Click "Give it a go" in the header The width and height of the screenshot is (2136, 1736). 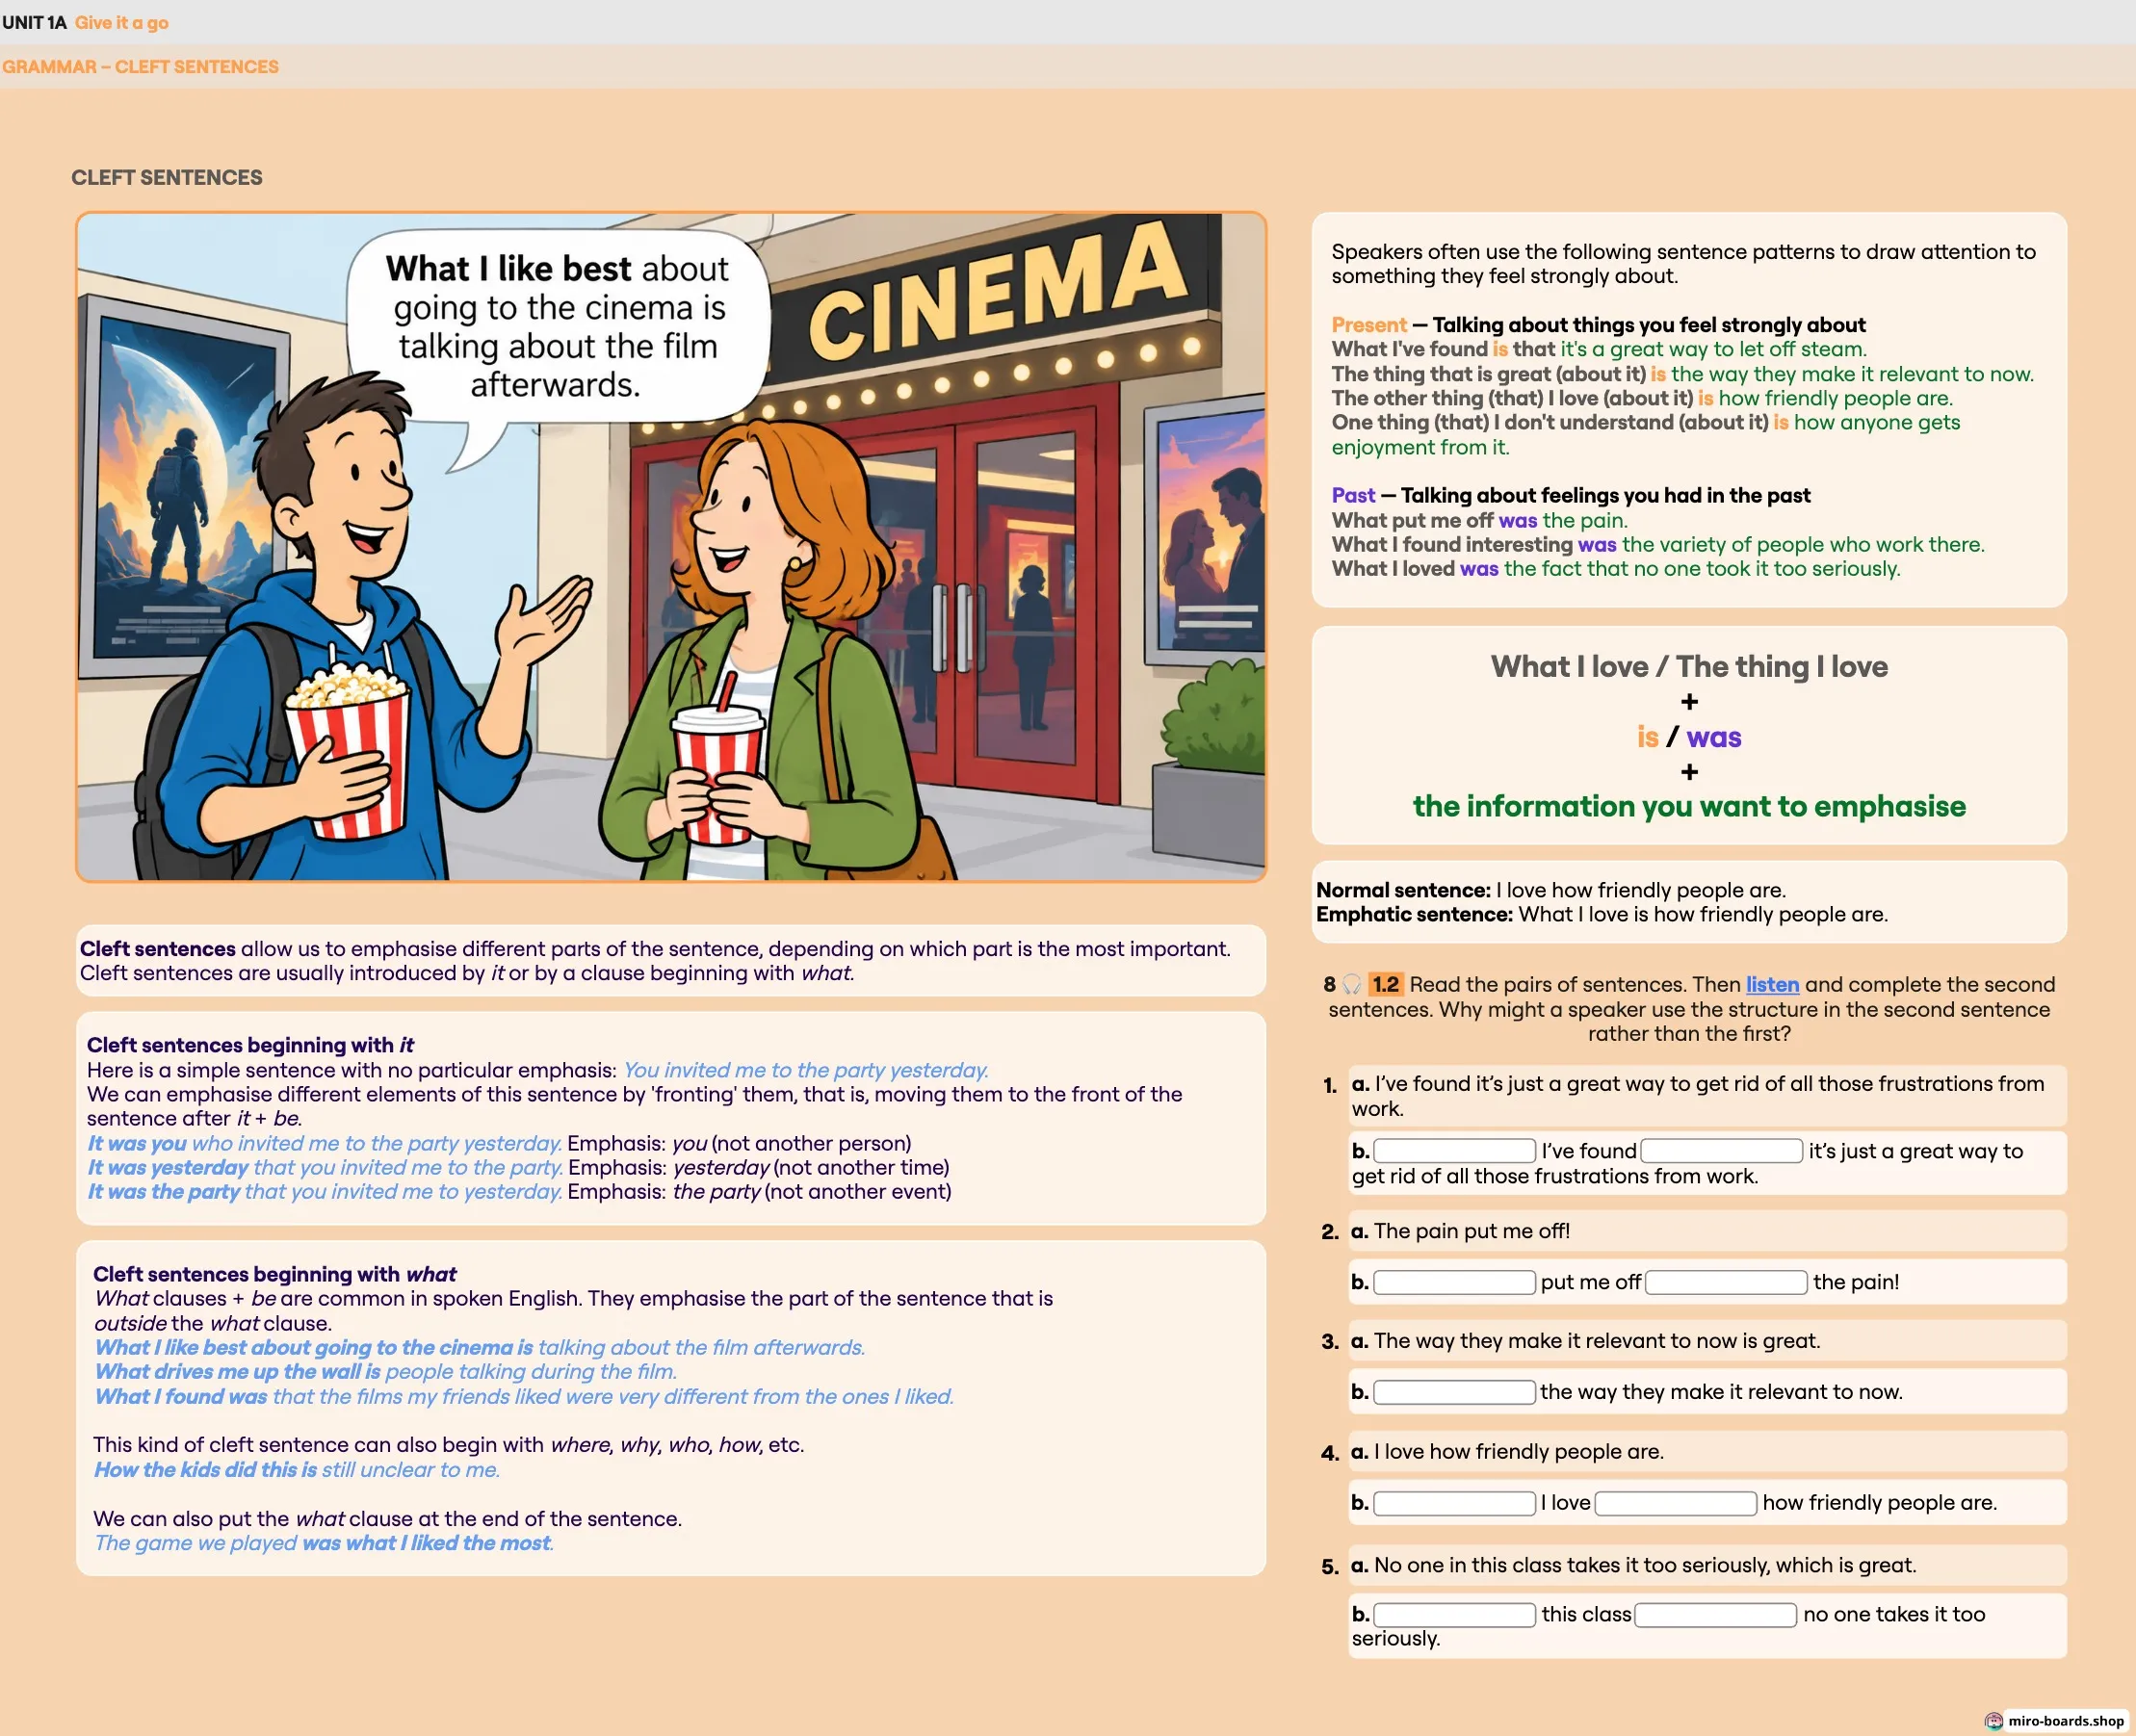click(x=122, y=22)
